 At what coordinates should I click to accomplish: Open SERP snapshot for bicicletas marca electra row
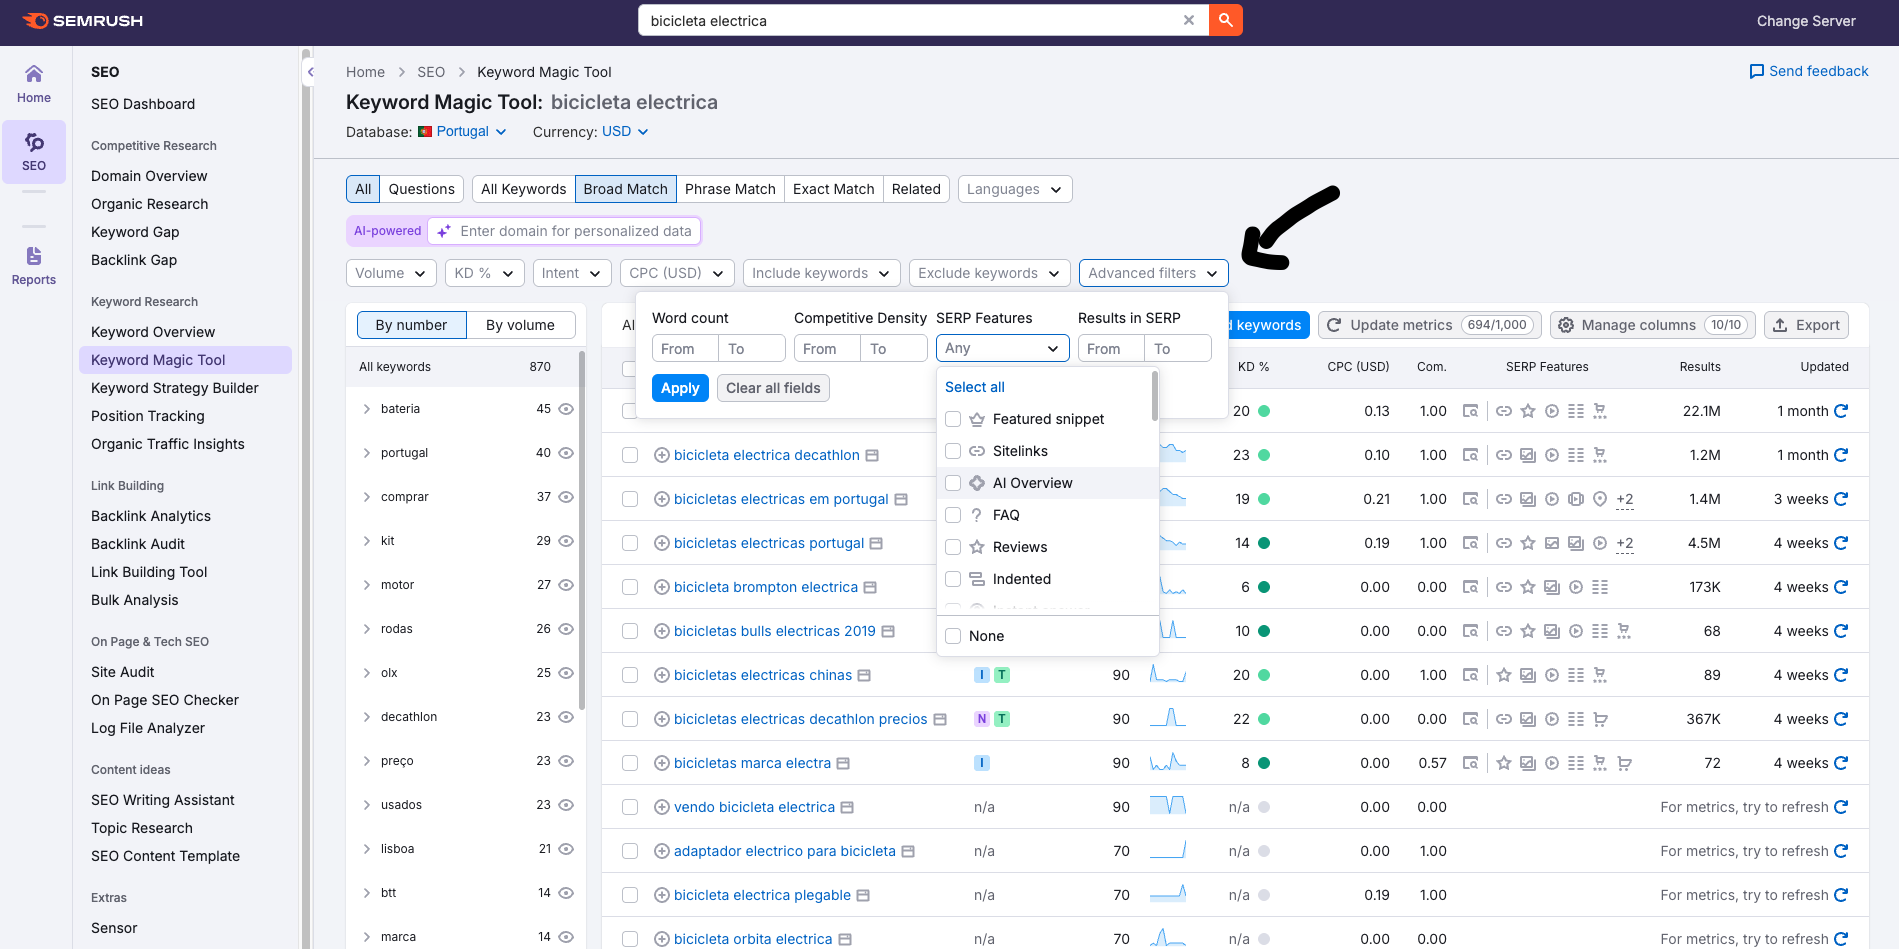tap(1470, 763)
